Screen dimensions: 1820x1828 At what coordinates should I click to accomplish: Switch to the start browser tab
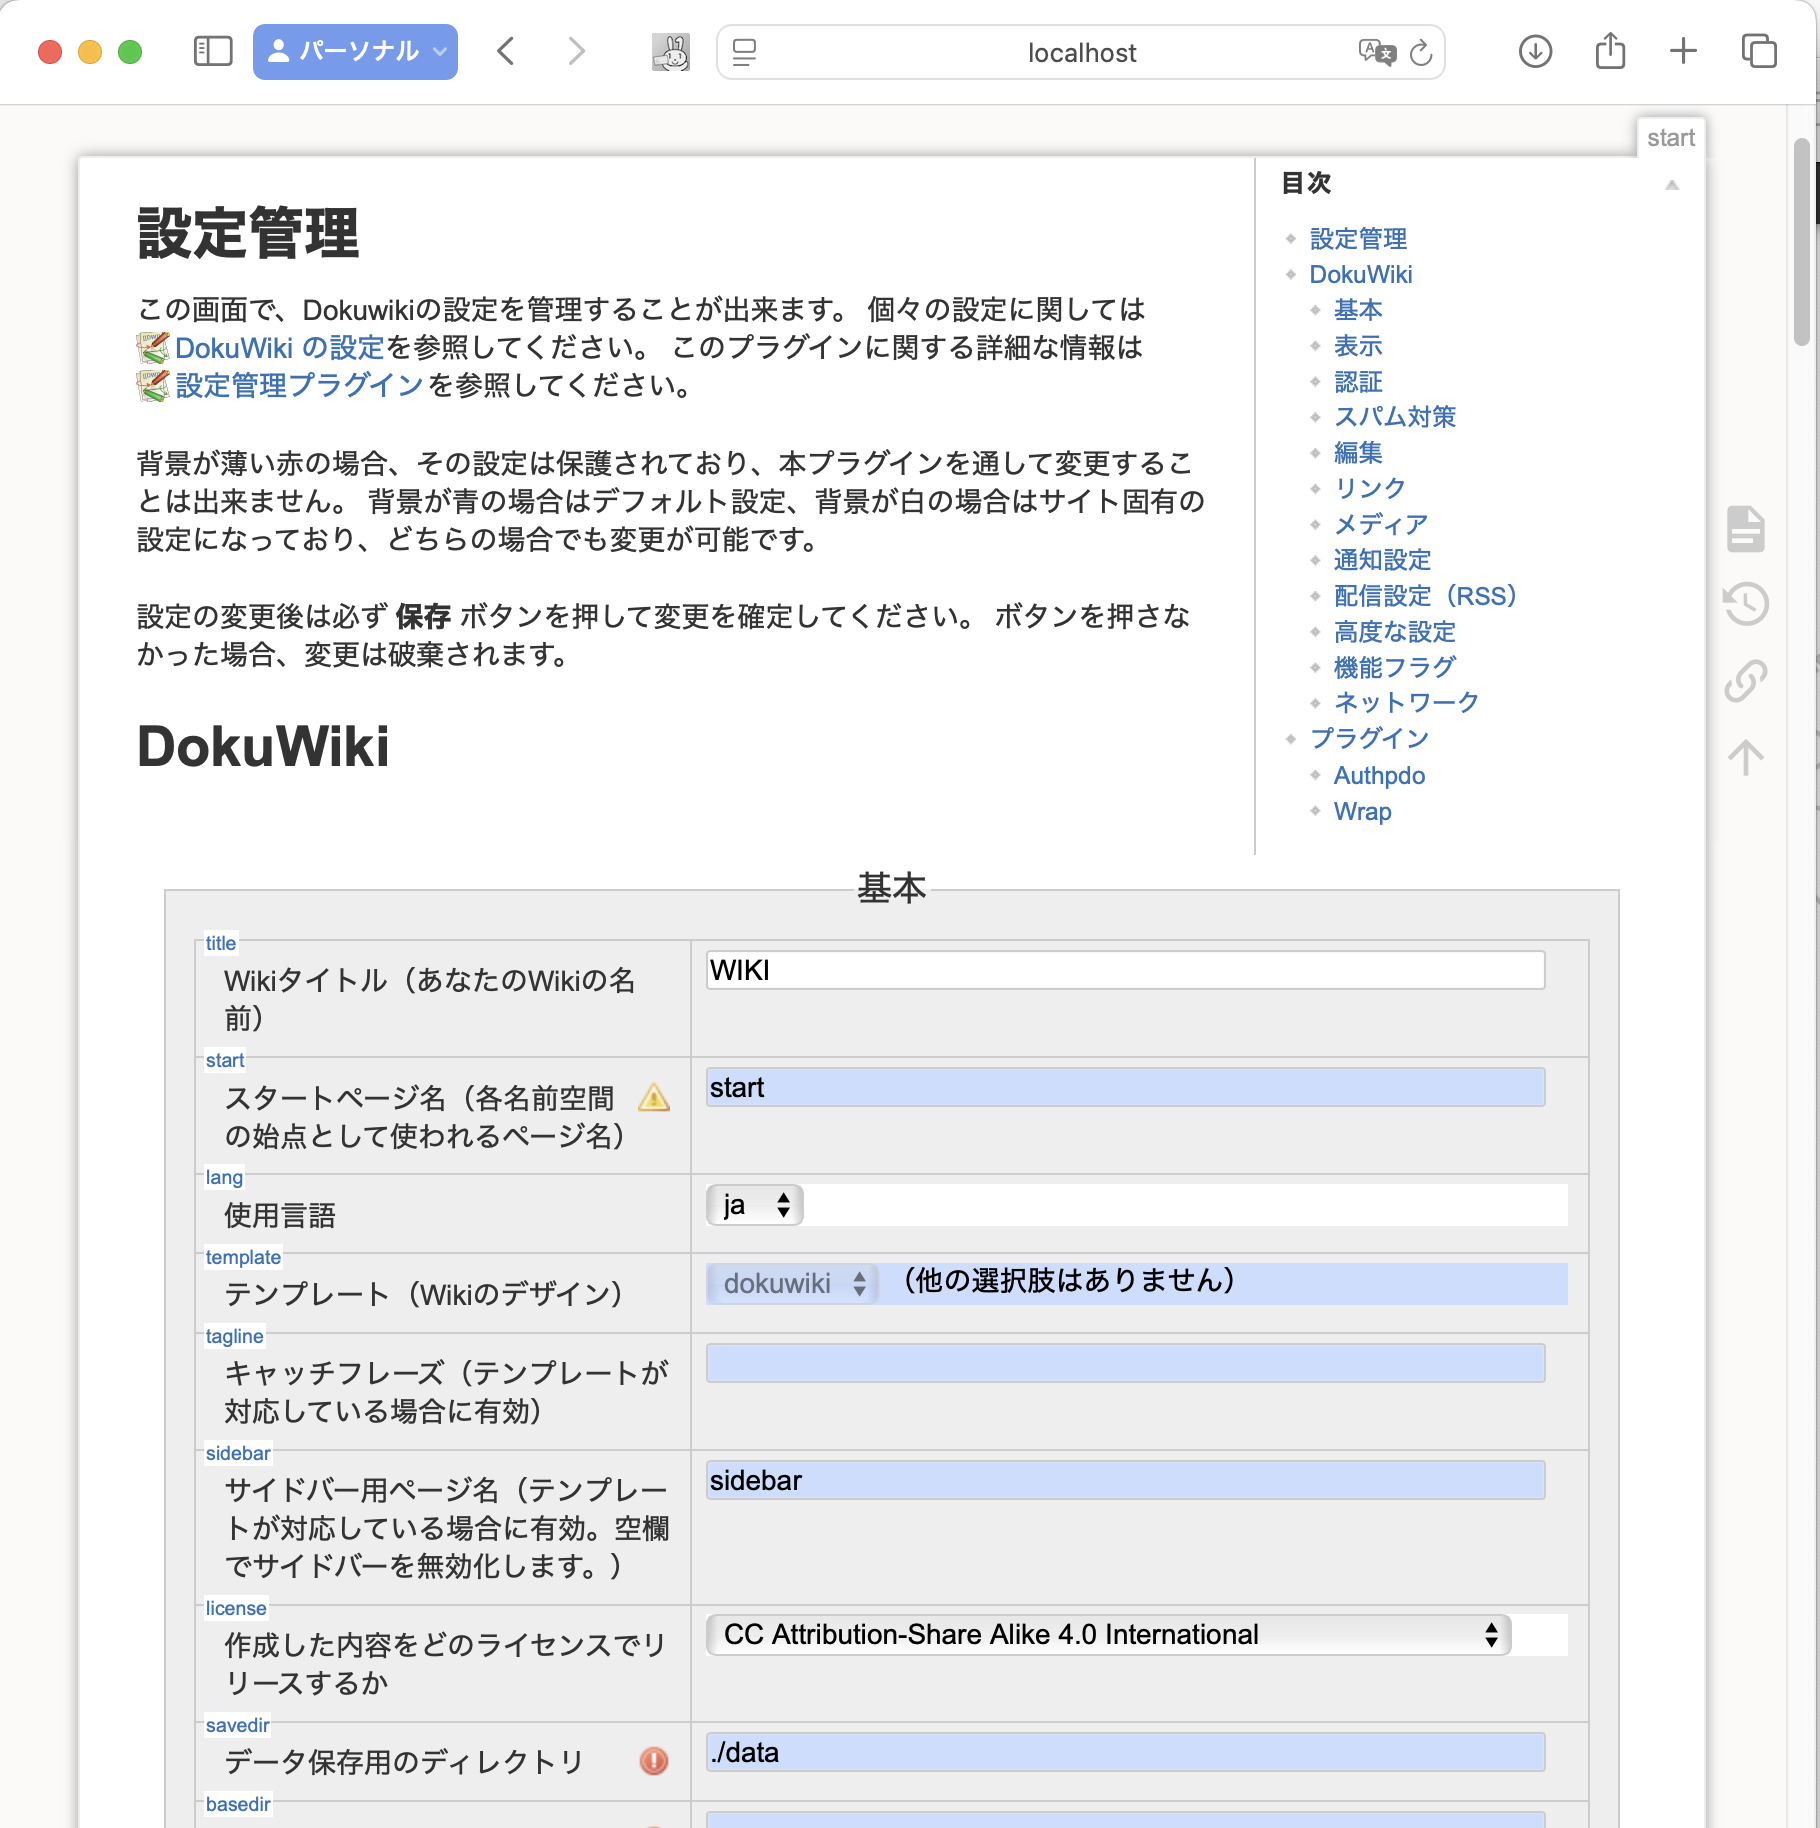coord(1671,137)
